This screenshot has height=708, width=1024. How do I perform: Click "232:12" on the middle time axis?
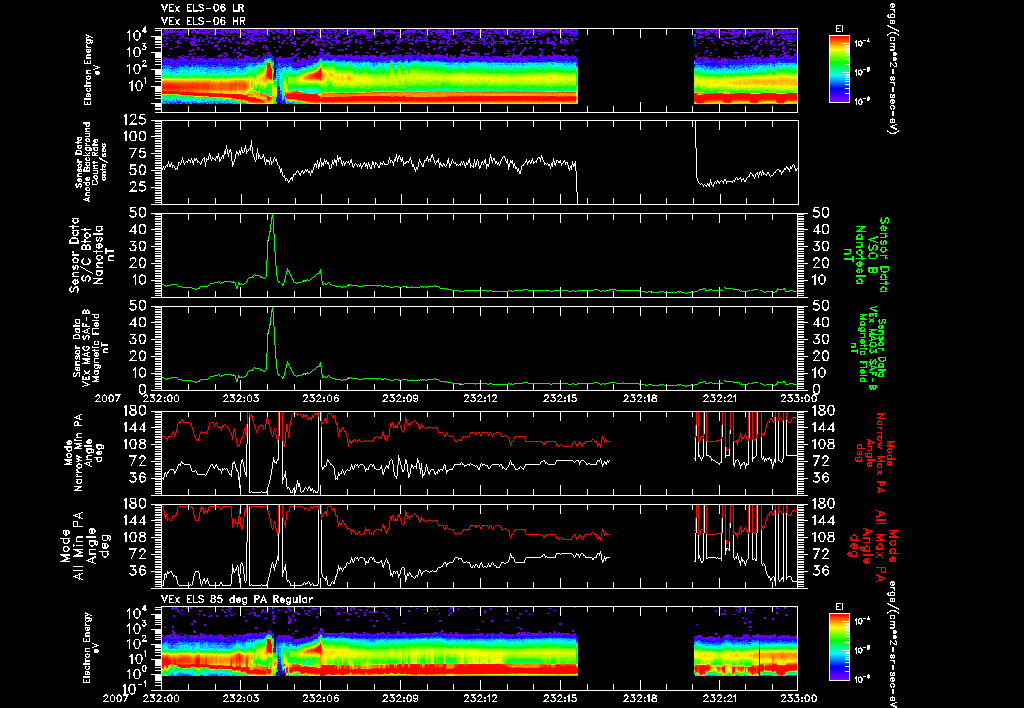pos(481,398)
